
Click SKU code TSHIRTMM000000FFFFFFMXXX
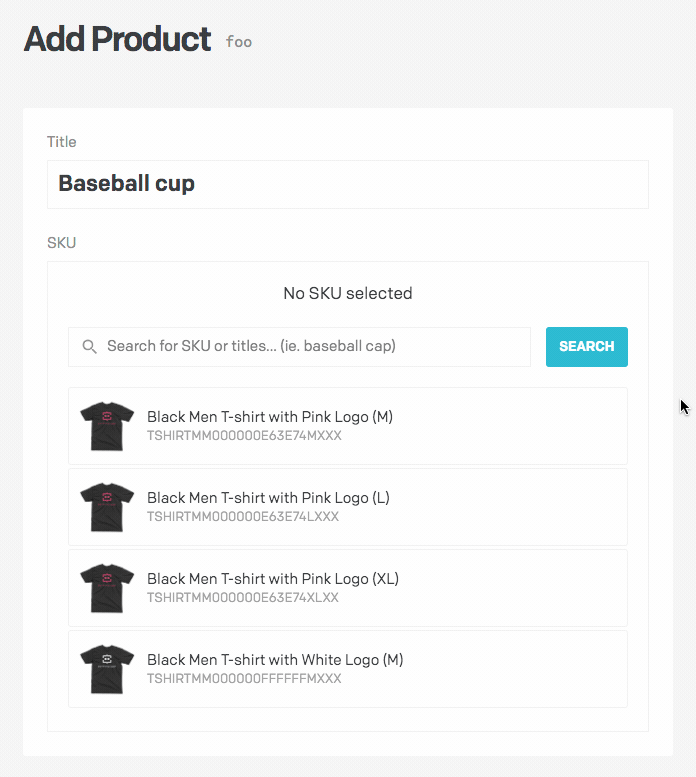pyautogui.click(x=244, y=678)
